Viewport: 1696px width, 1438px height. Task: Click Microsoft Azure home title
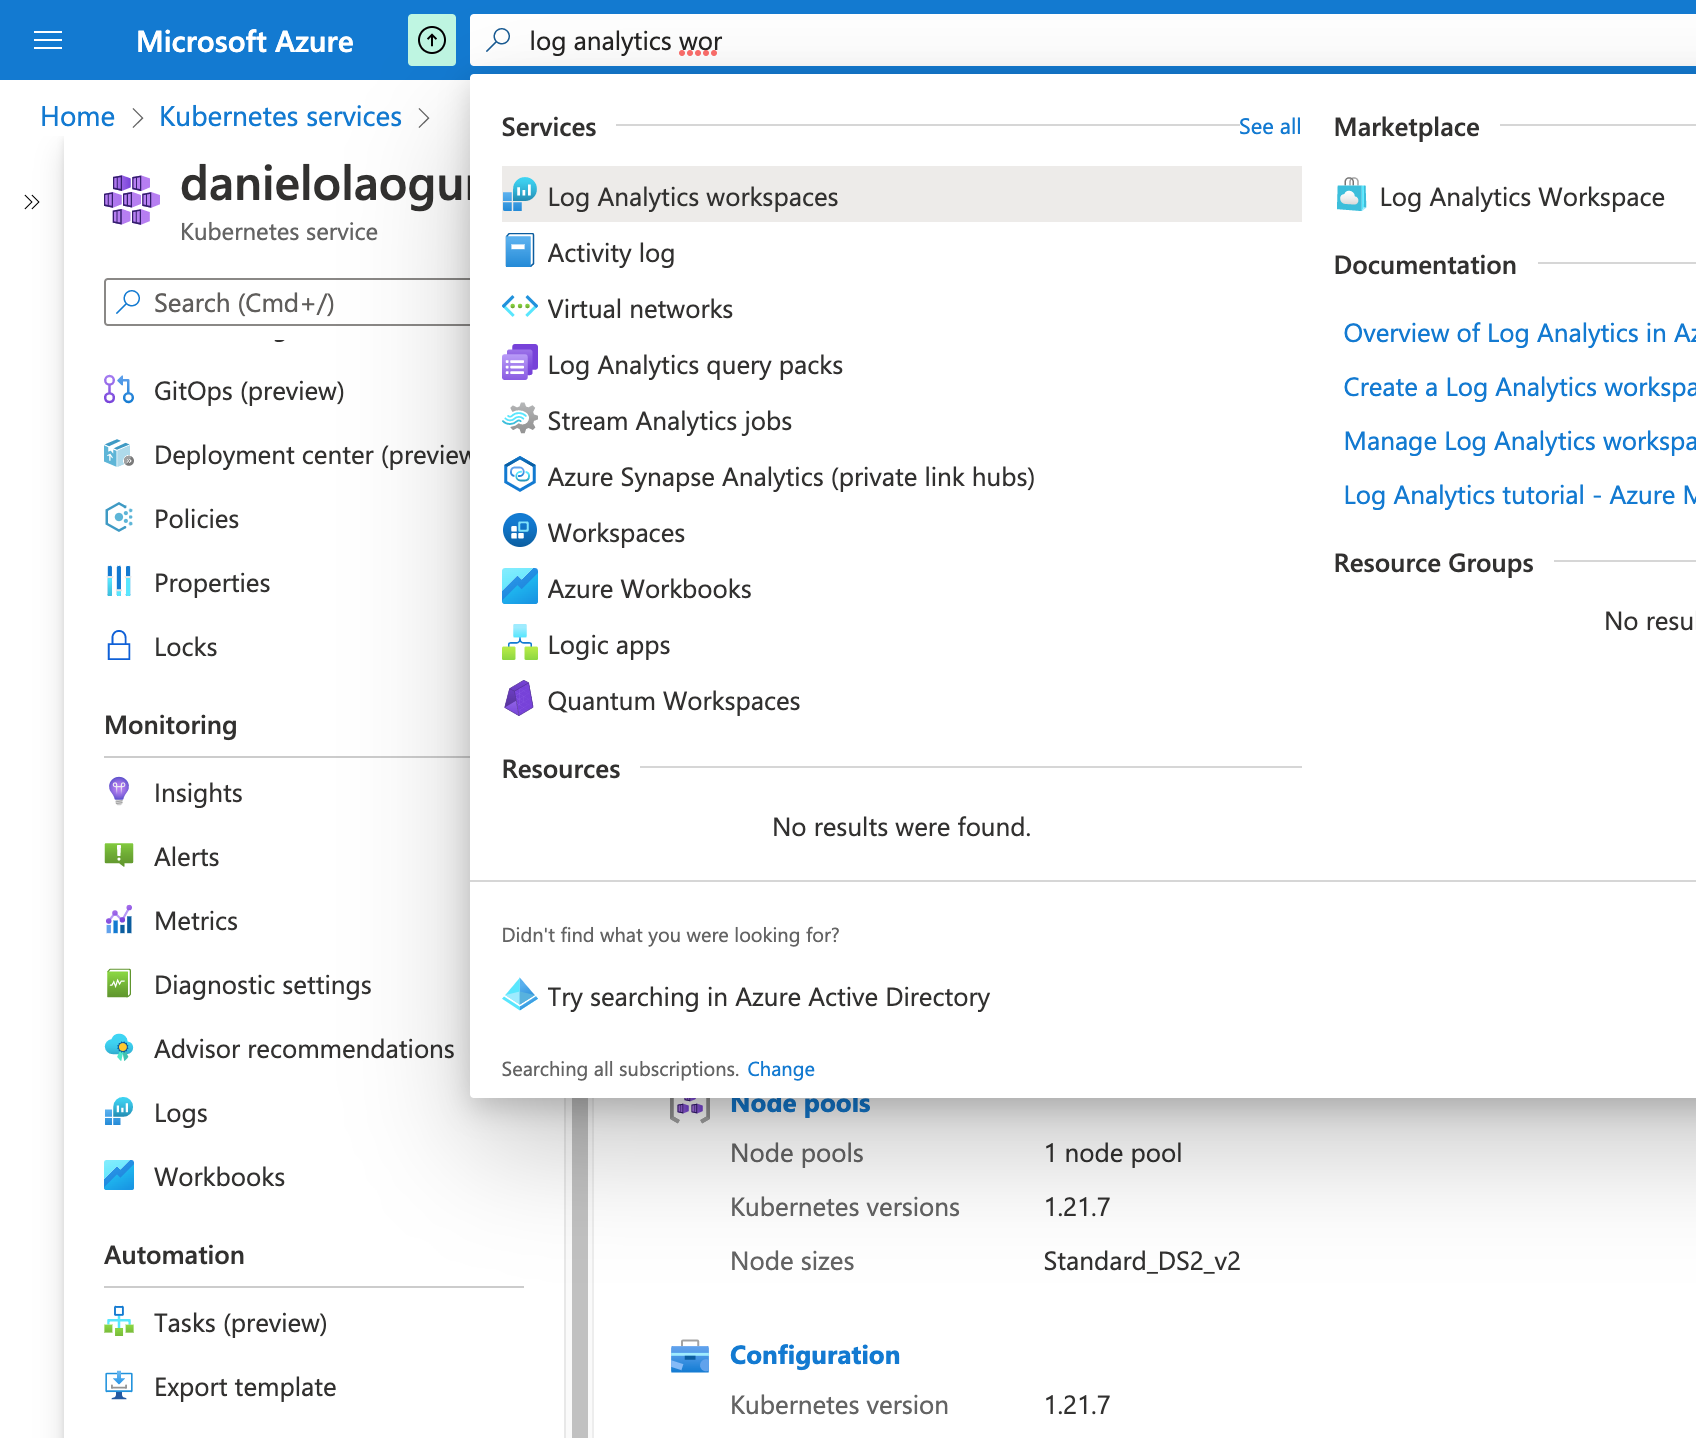[244, 41]
